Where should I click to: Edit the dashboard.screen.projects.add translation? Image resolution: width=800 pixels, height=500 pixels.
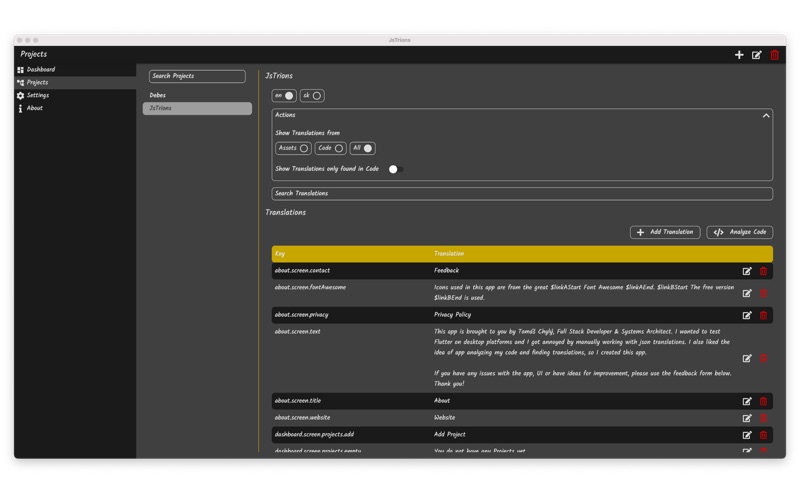pyautogui.click(x=747, y=435)
